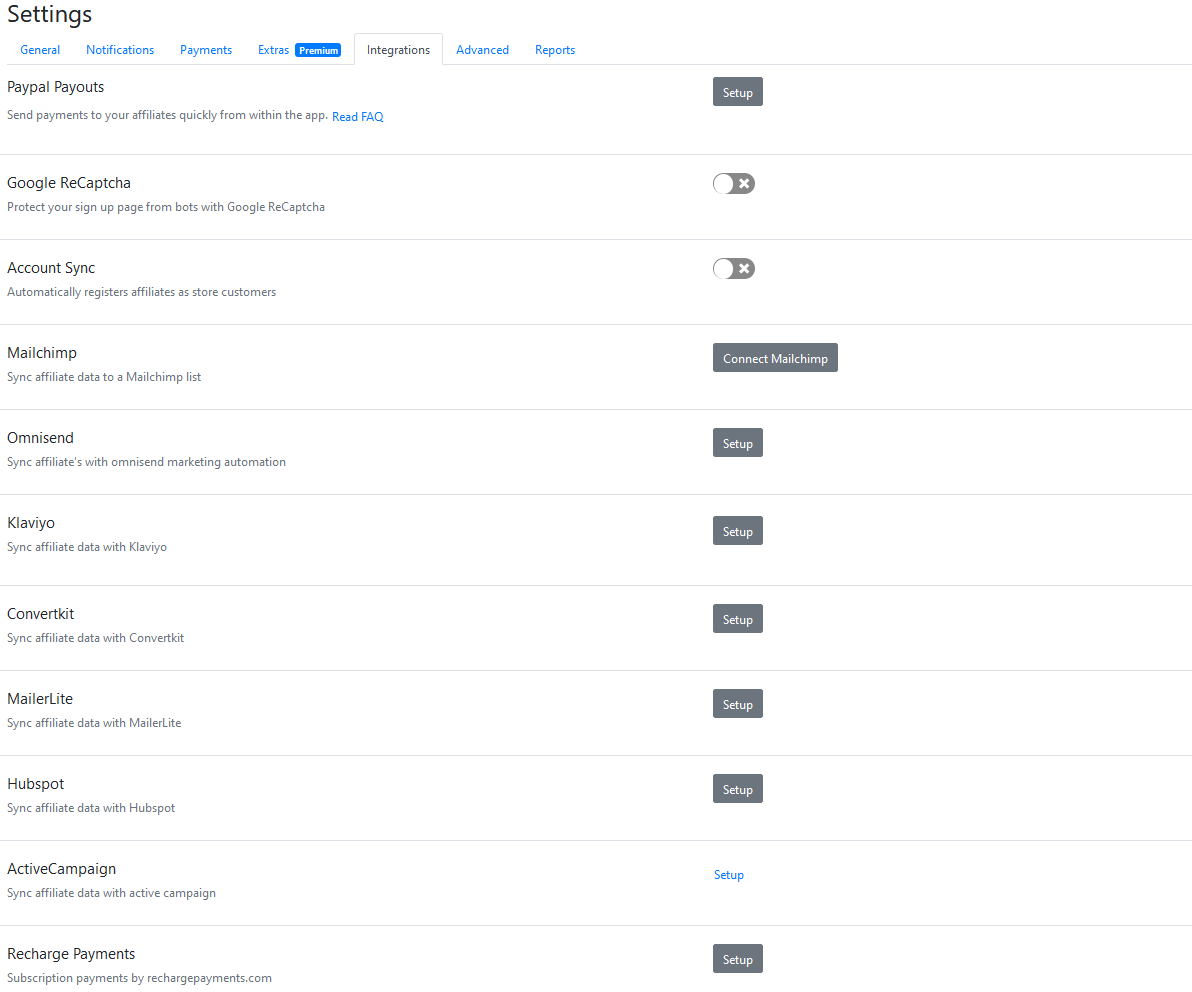Image resolution: width=1192 pixels, height=992 pixels.
Task: Click Setup for Hubspot
Action: point(737,790)
